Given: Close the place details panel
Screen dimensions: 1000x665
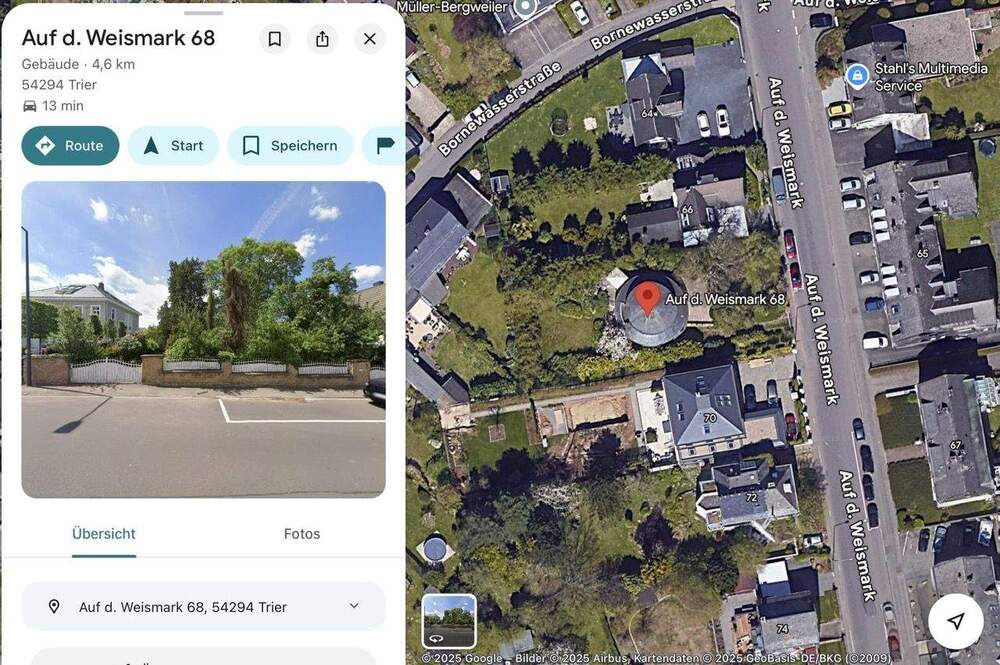Looking at the screenshot, I should (x=370, y=39).
